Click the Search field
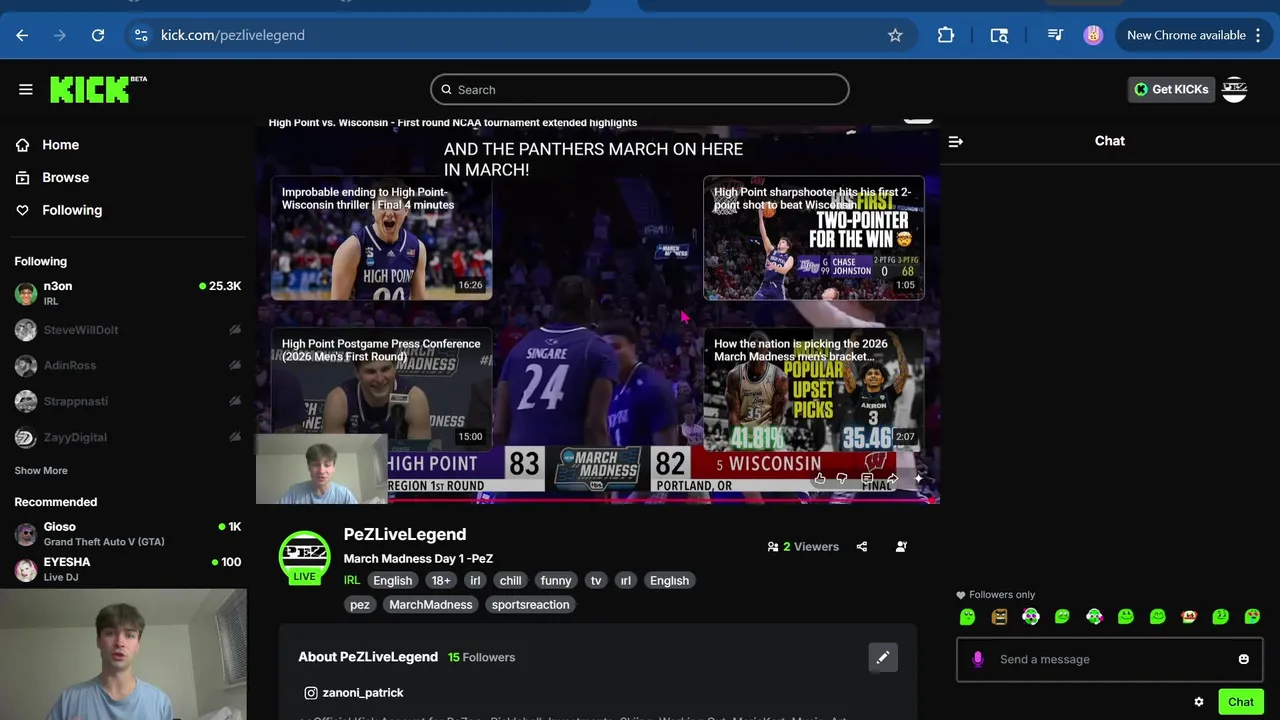Image resolution: width=1280 pixels, height=720 pixels. point(640,89)
